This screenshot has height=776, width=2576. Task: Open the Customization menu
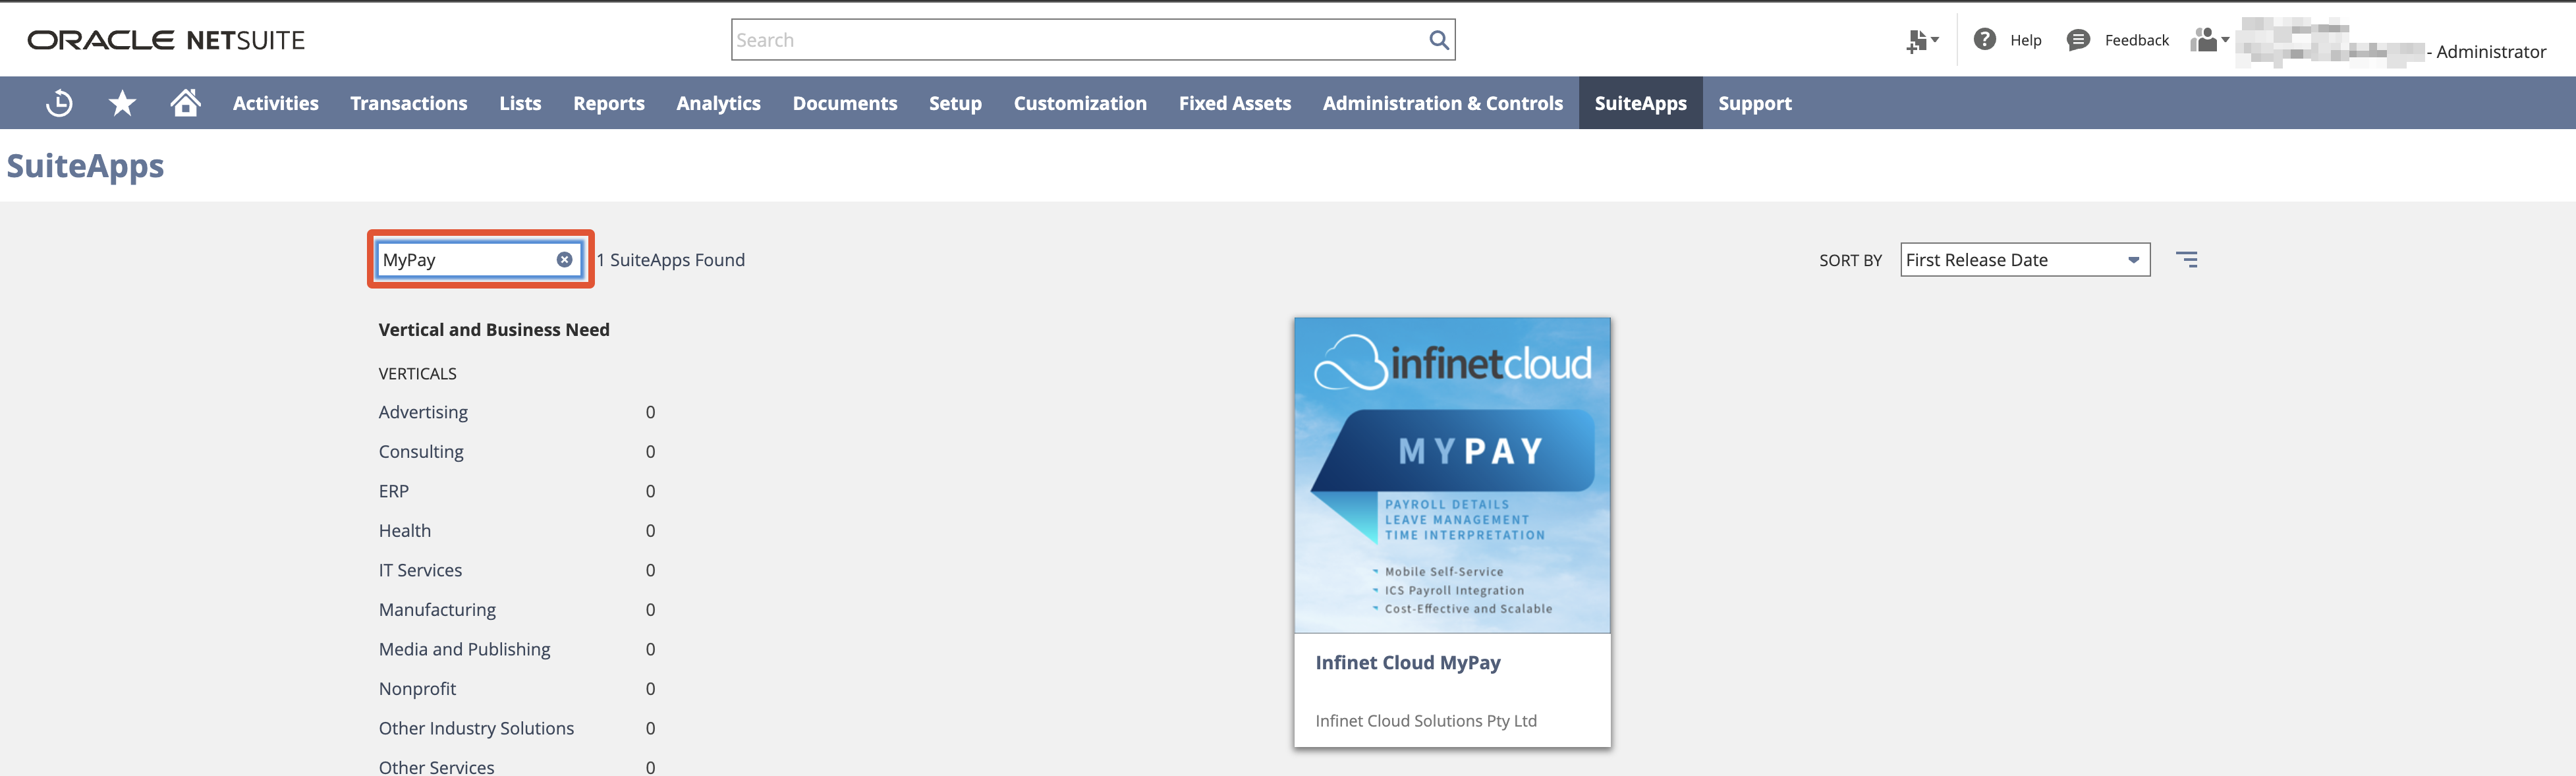tap(1079, 102)
